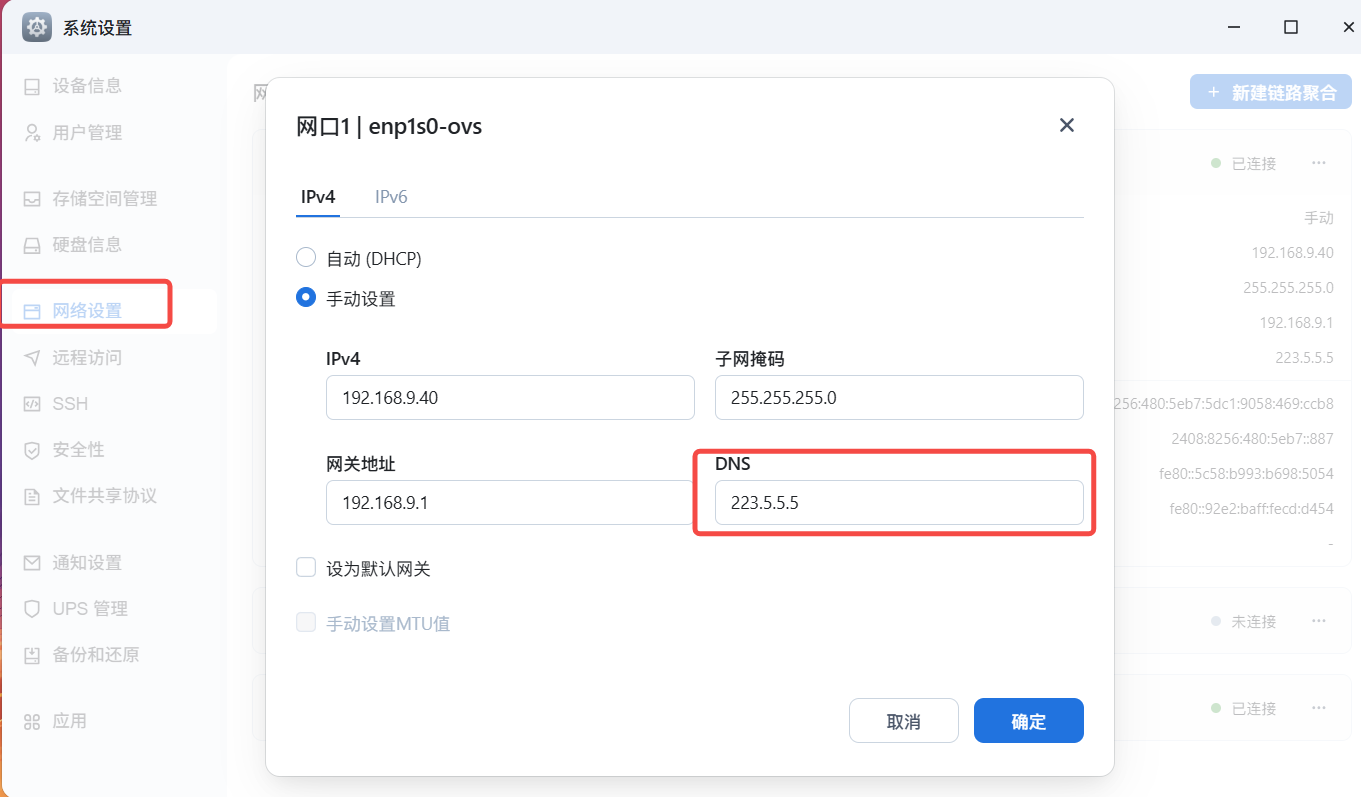Image resolution: width=1361 pixels, height=797 pixels.
Task: Select 自动 (DHCP) radio button
Action: 306,258
